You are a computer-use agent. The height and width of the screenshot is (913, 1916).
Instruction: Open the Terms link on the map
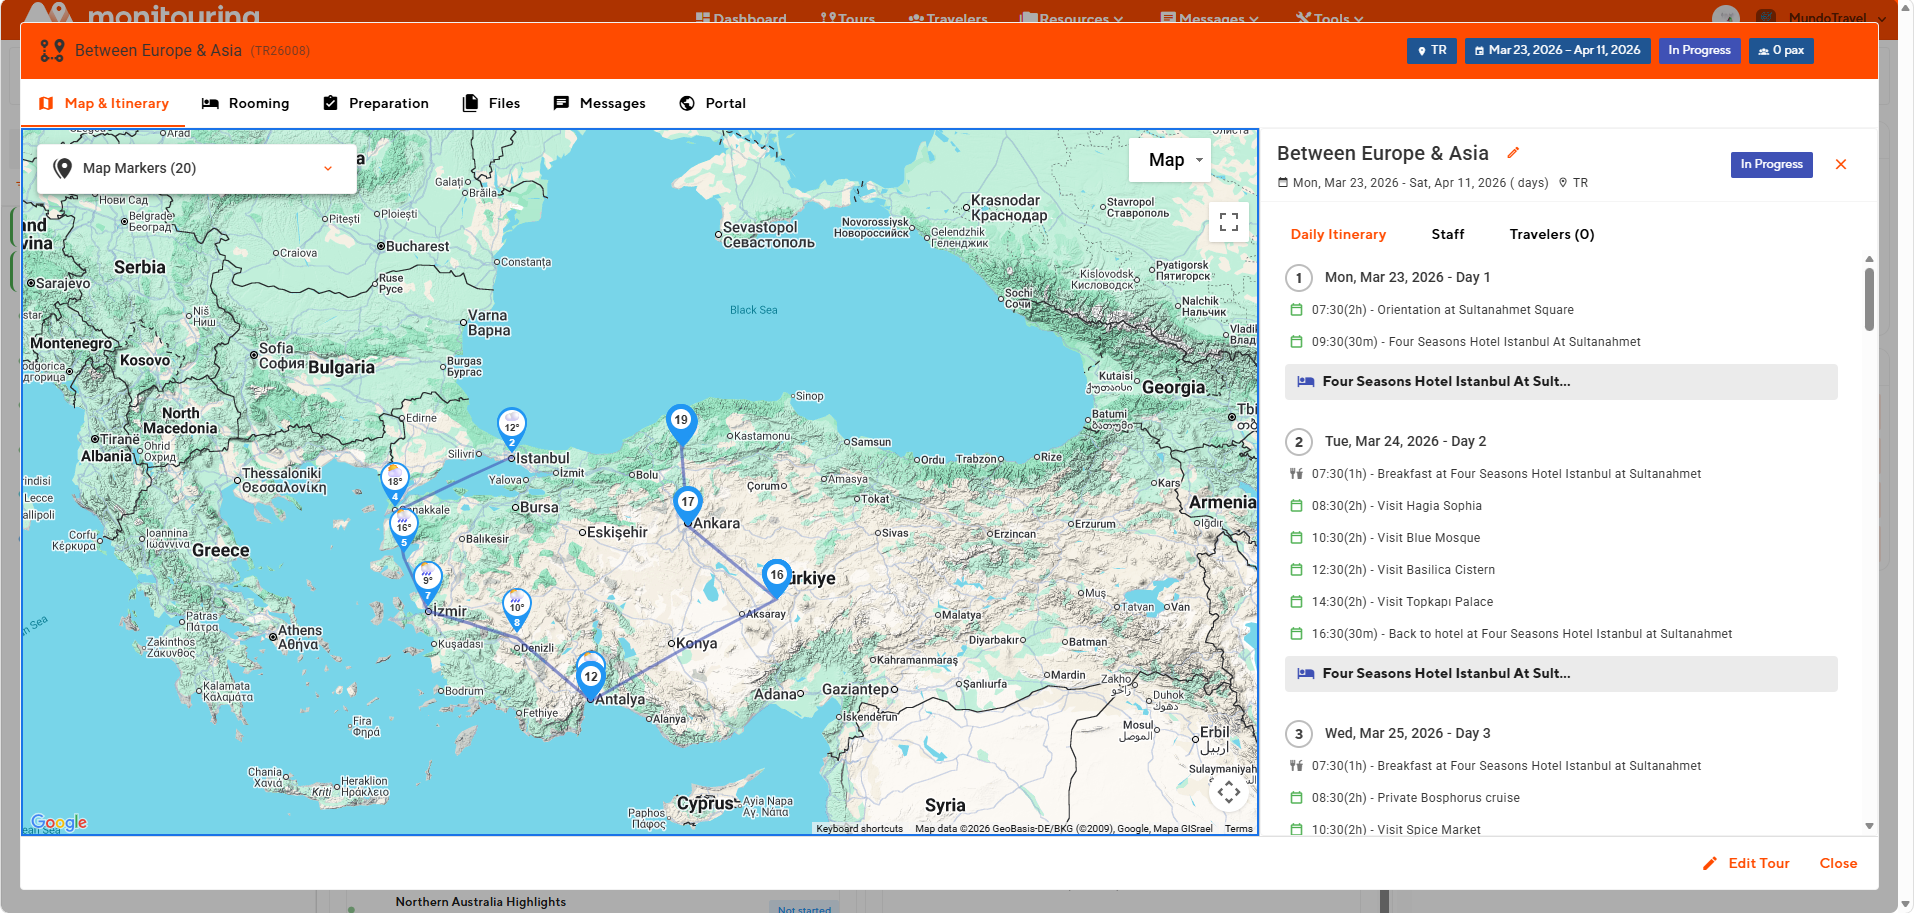(1238, 828)
